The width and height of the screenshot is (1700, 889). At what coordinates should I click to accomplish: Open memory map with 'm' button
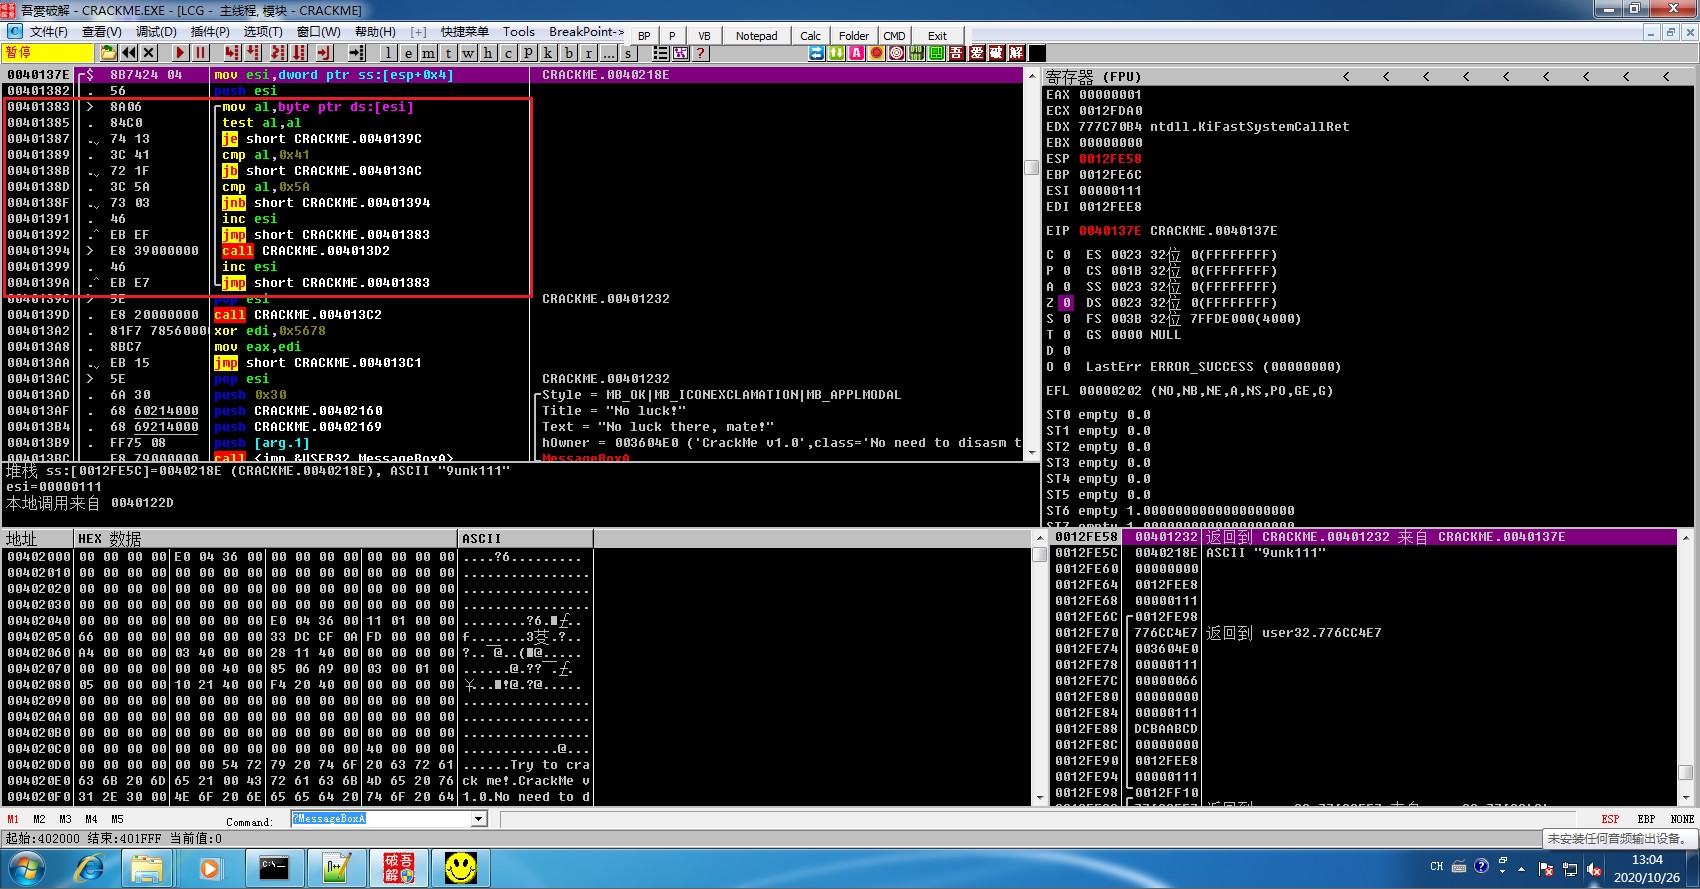click(x=428, y=53)
